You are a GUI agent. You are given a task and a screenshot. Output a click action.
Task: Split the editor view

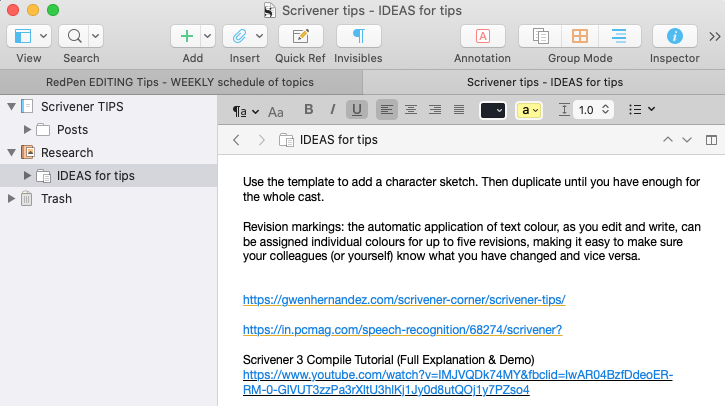coord(711,140)
